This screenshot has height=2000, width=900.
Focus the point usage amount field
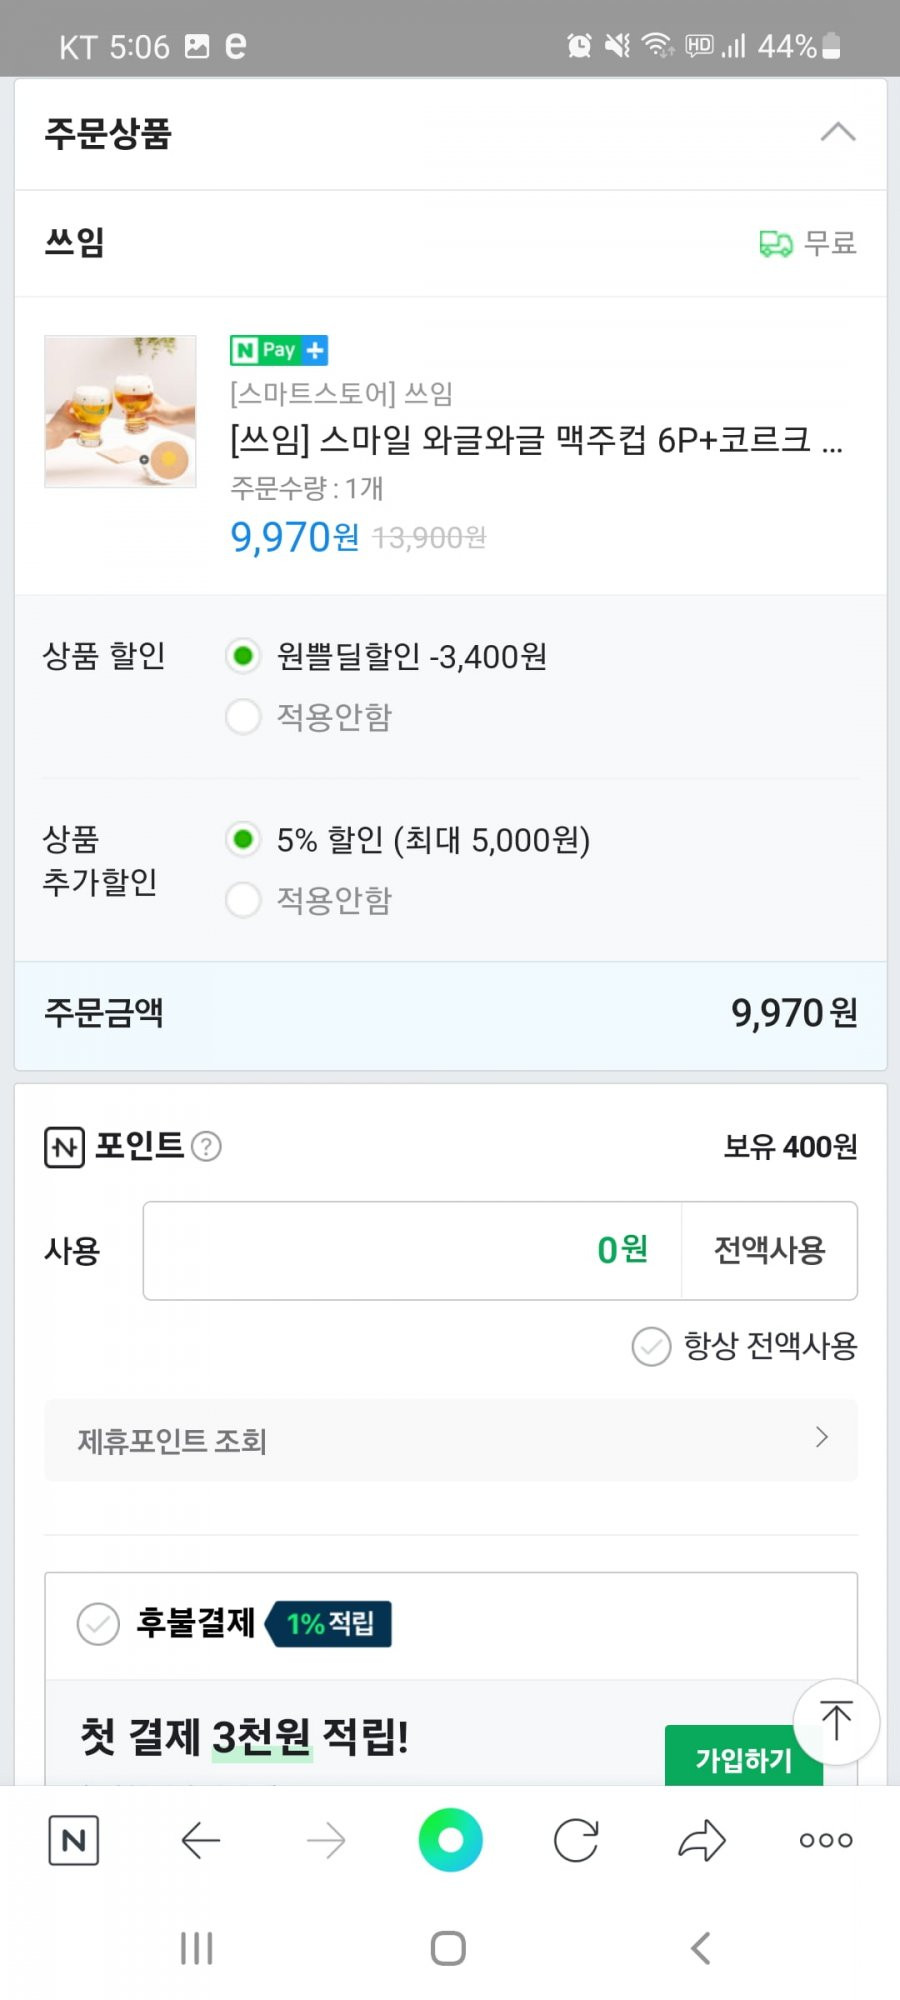tap(412, 1250)
